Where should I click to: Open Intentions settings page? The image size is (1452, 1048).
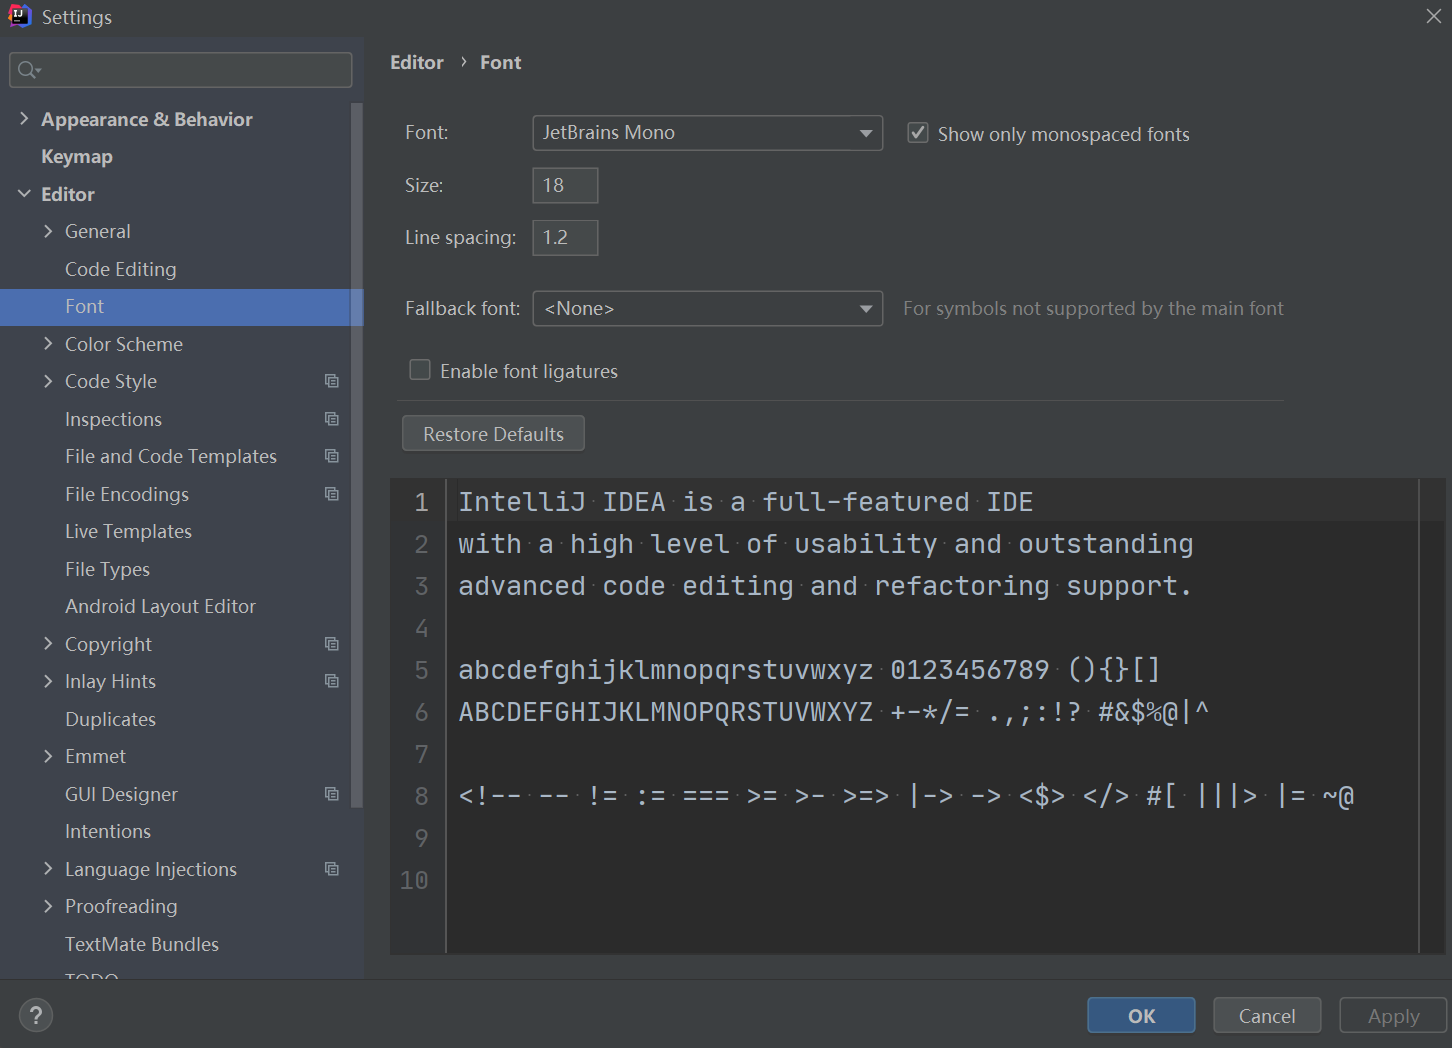pos(108,831)
